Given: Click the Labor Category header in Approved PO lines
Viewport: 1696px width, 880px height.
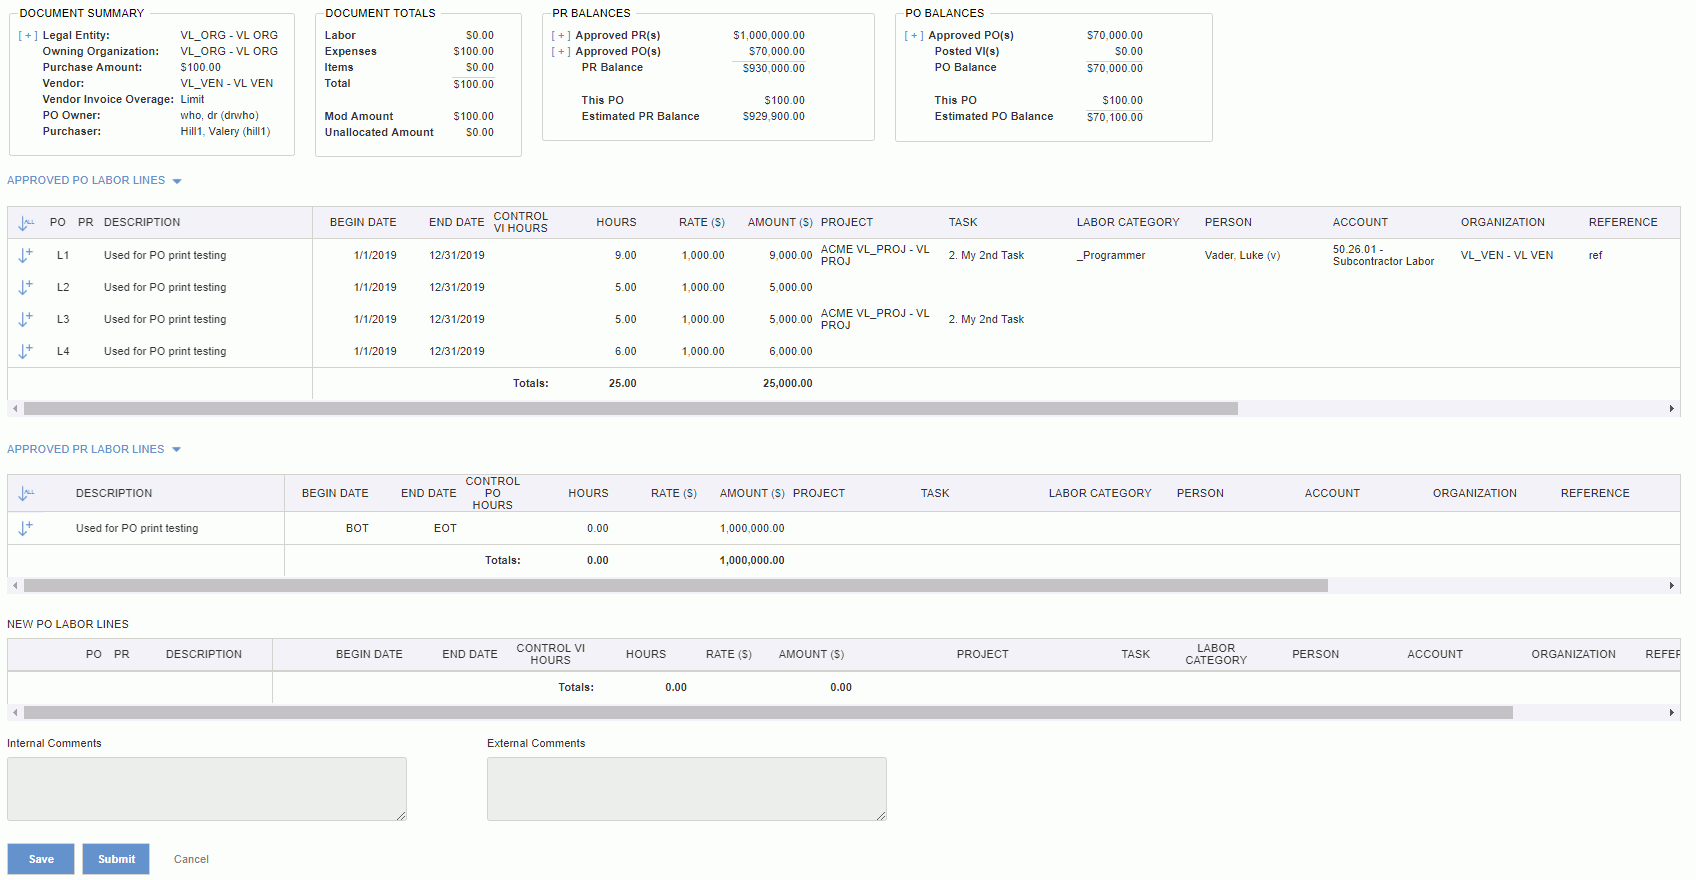Looking at the screenshot, I should (1128, 223).
